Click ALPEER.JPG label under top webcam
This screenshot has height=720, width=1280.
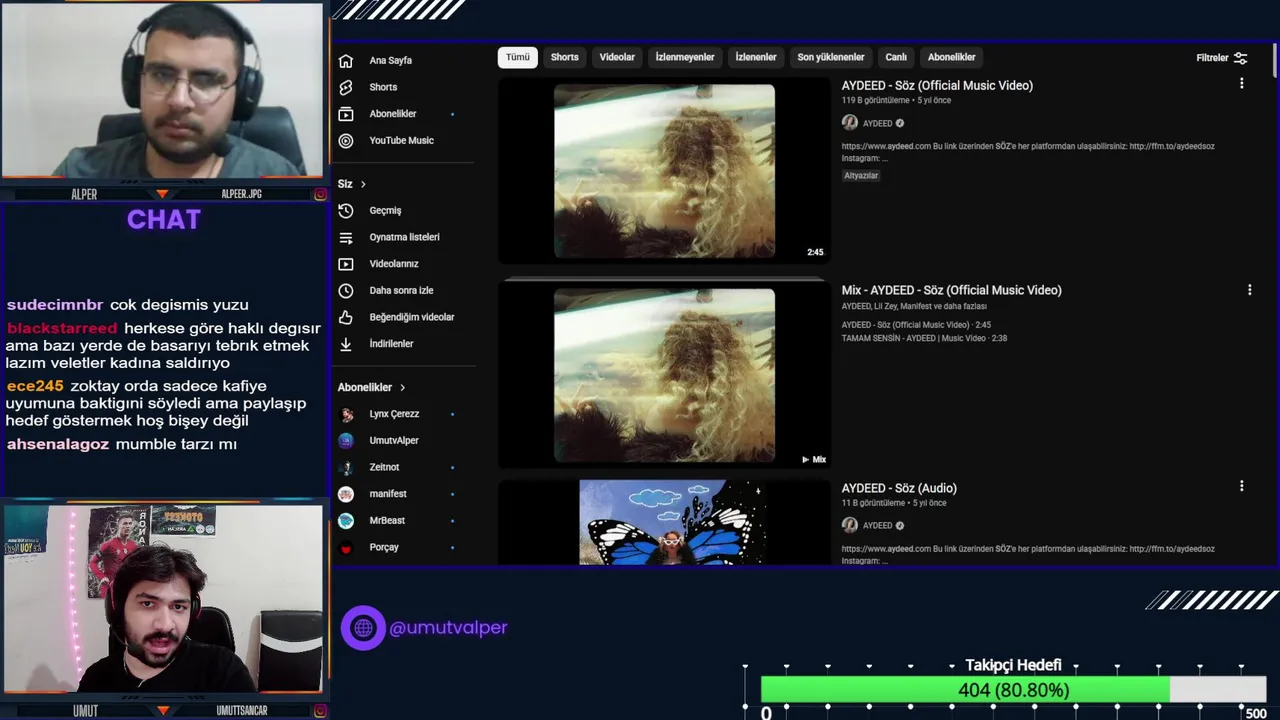pyautogui.click(x=241, y=194)
